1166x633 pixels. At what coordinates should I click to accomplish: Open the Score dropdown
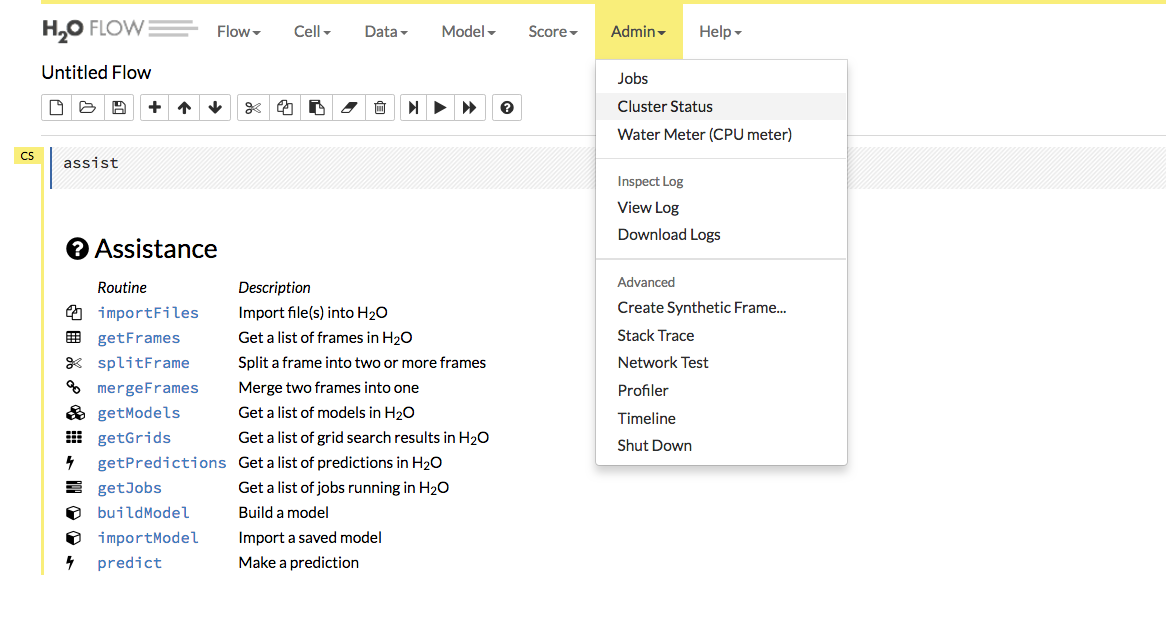coord(552,31)
